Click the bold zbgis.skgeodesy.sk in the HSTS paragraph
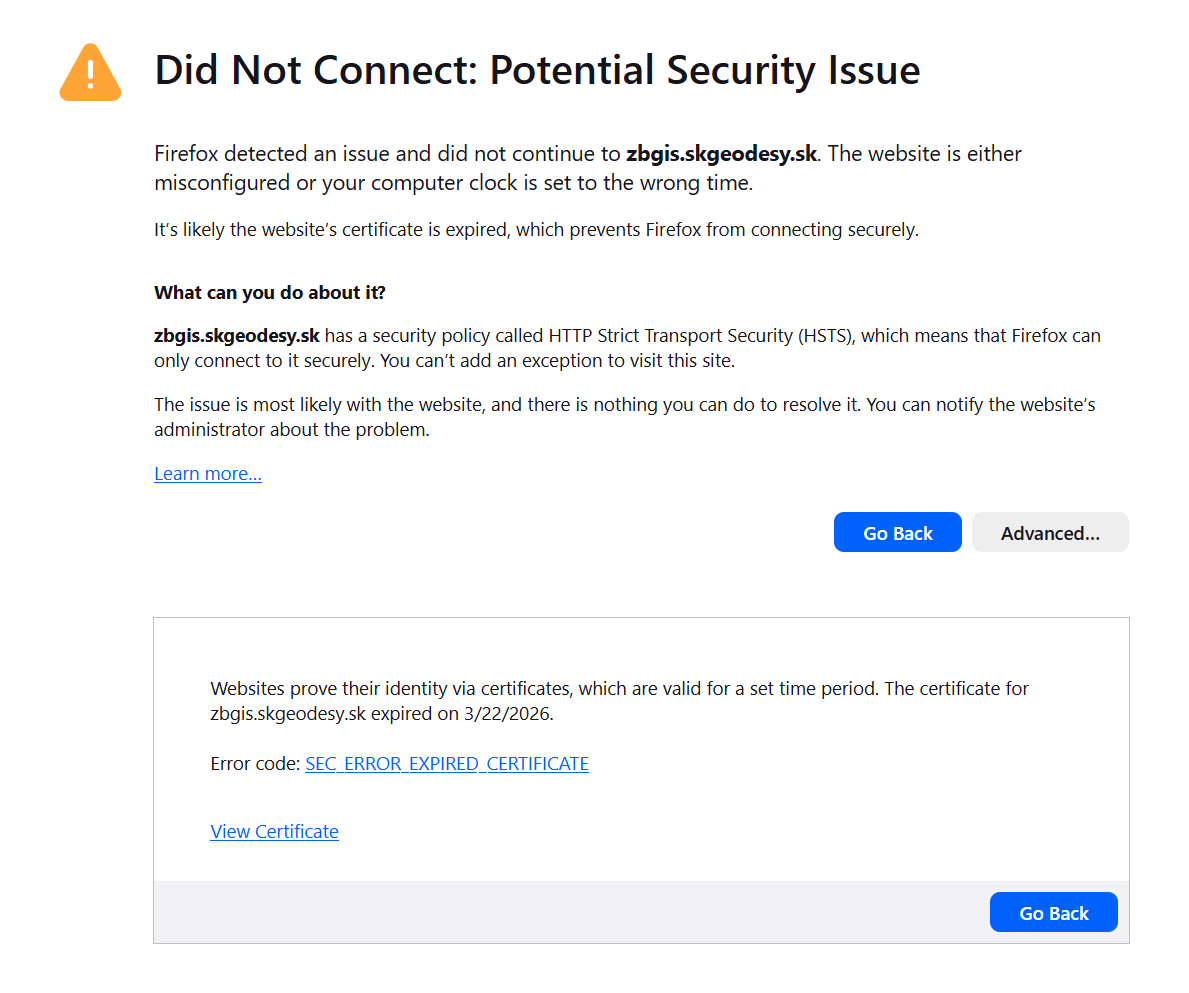The image size is (1189, 993). pyautogui.click(x=237, y=336)
